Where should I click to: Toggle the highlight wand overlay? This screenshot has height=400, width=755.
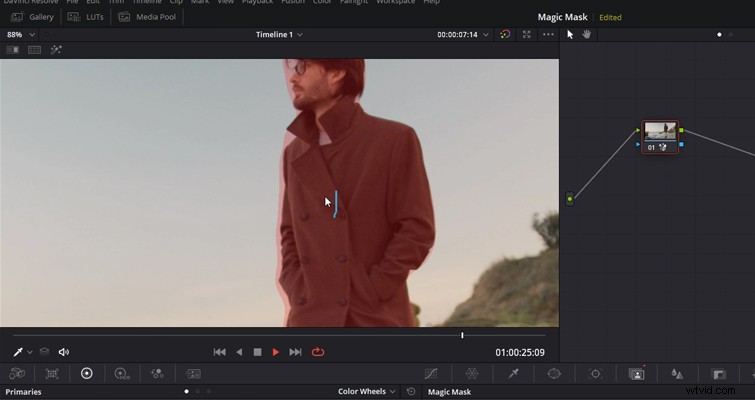pos(56,50)
